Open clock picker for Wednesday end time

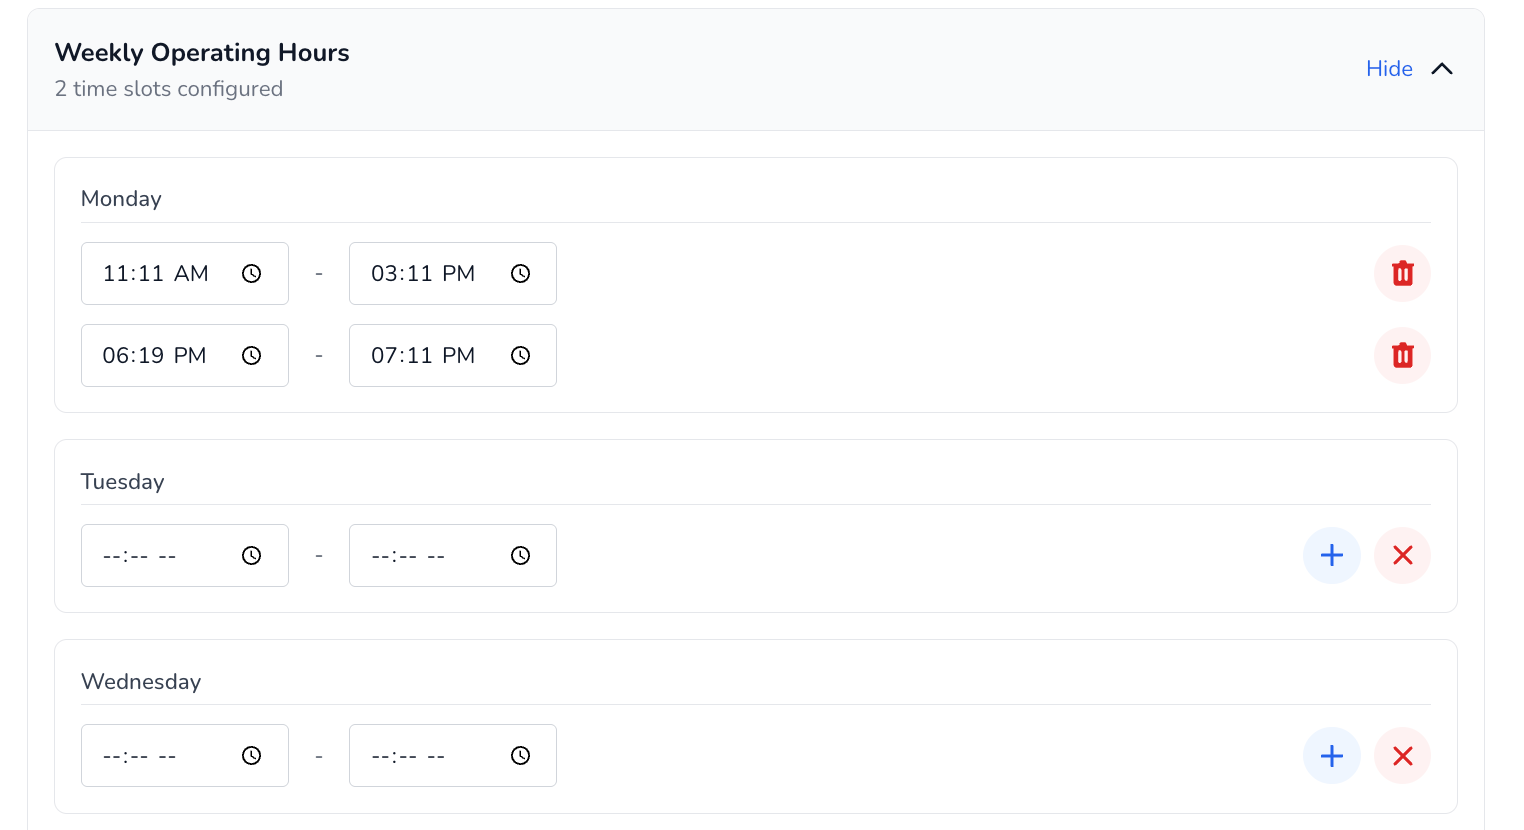tap(520, 756)
